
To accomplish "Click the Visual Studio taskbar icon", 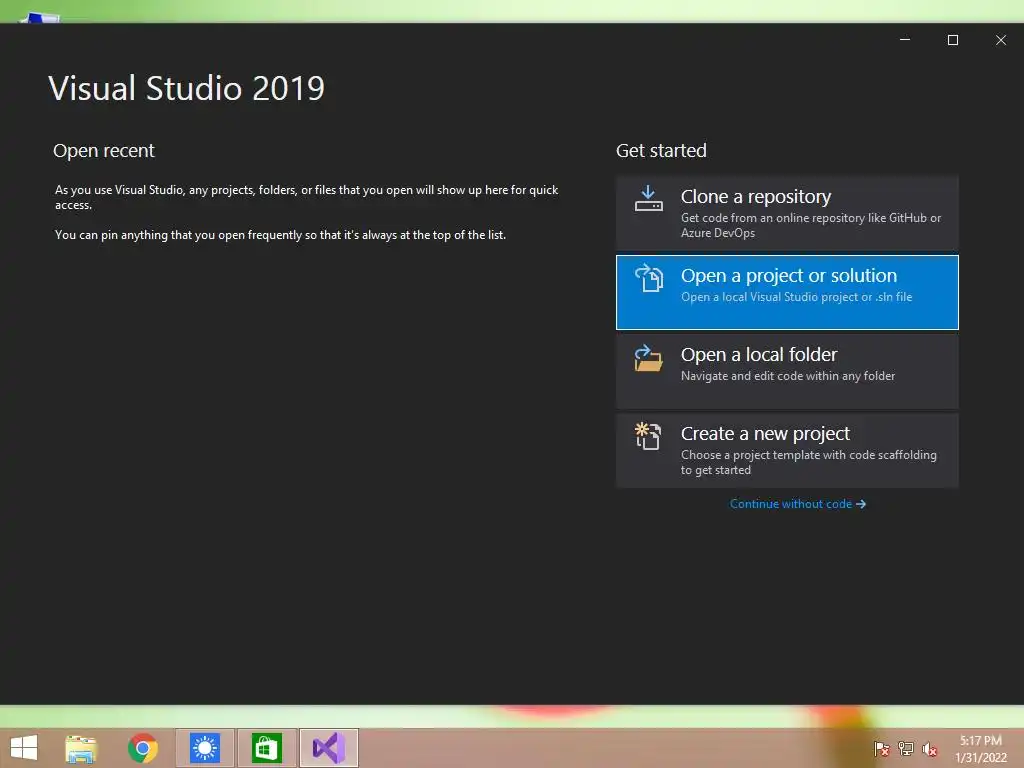I will (x=329, y=748).
